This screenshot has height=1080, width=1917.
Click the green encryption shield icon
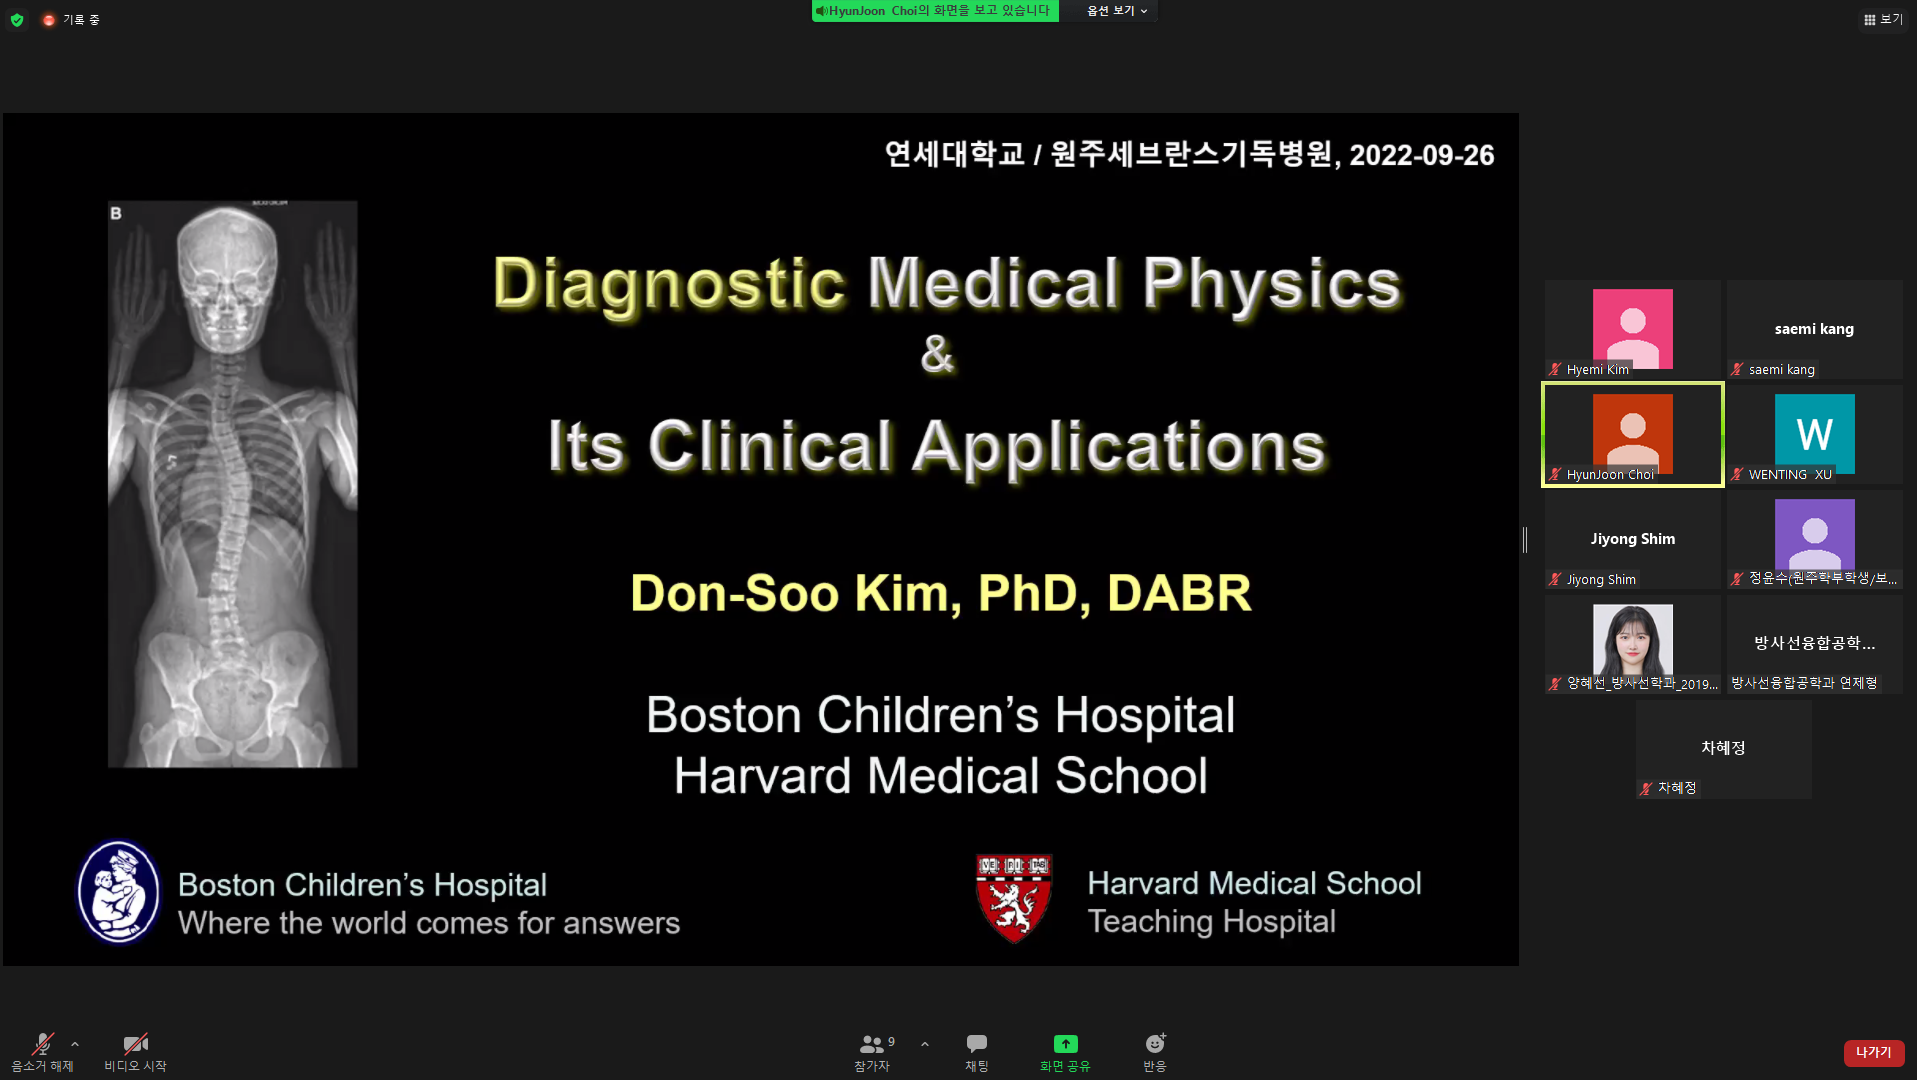coord(17,19)
